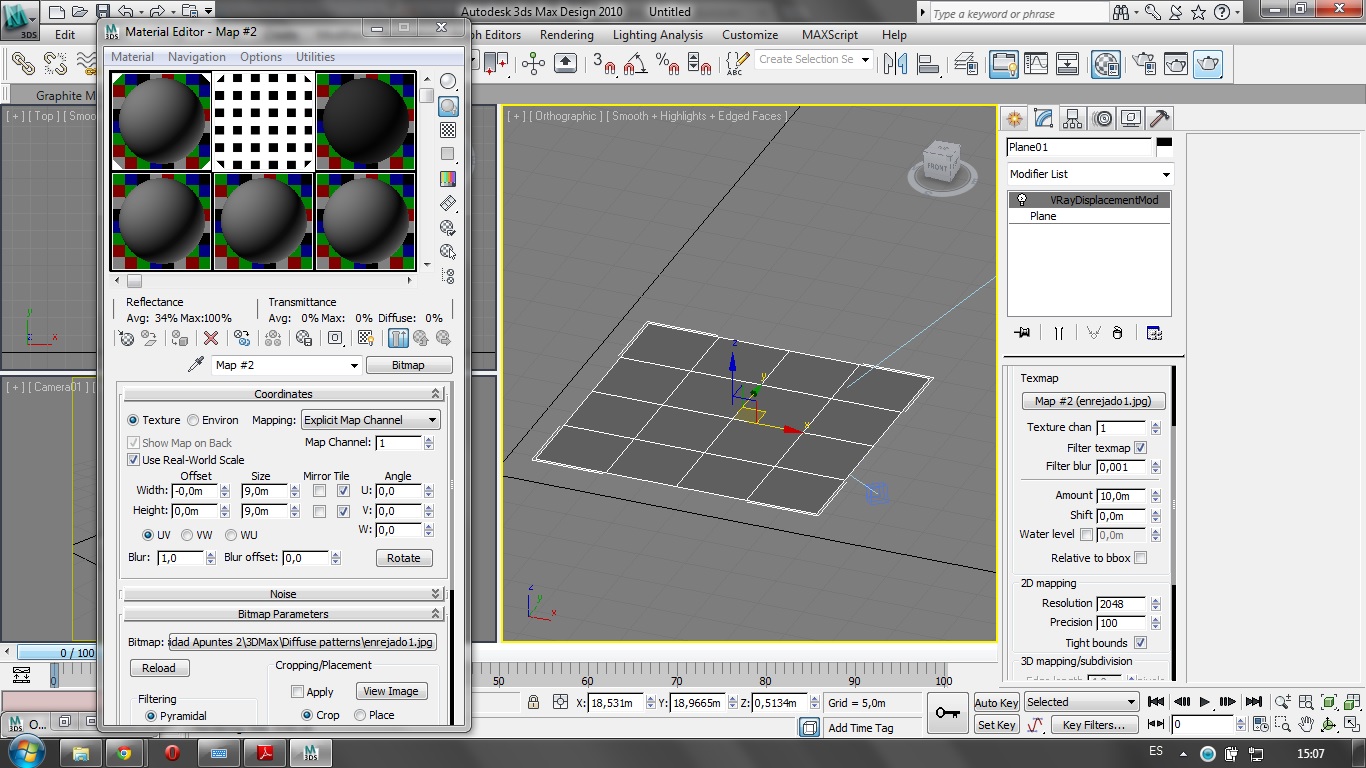1366x768 pixels.
Task: Open the Mapping type dropdown
Action: [x=370, y=420]
